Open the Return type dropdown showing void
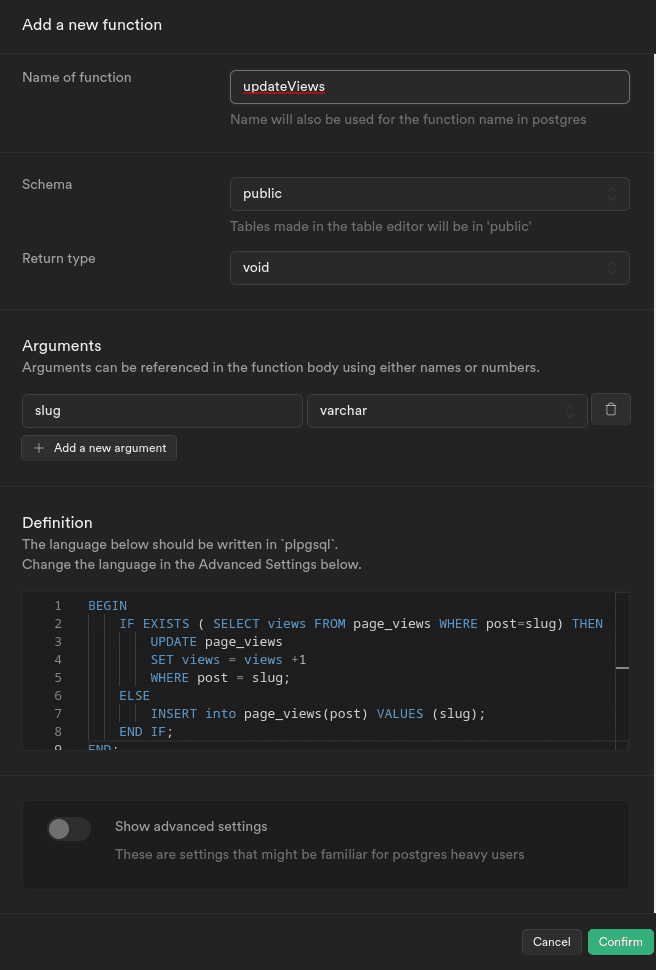 (430, 267)
